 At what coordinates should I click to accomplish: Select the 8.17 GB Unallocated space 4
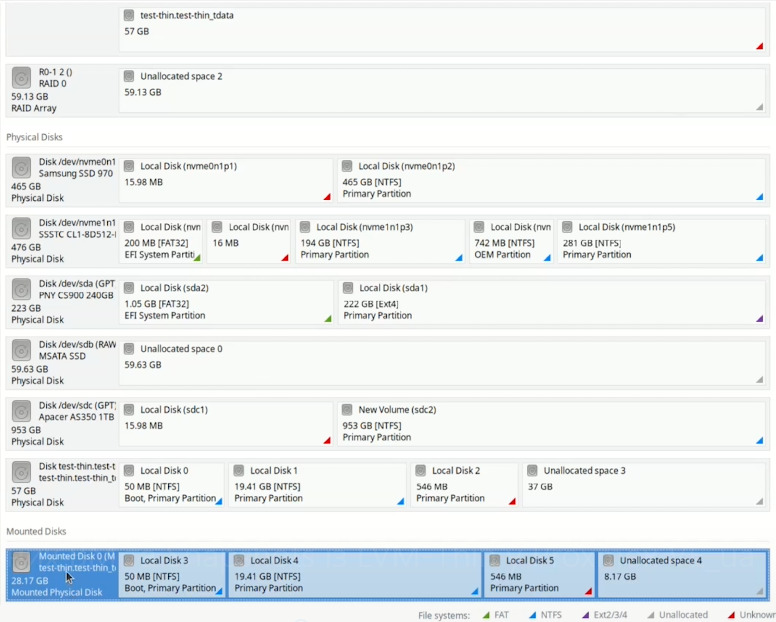682,574
